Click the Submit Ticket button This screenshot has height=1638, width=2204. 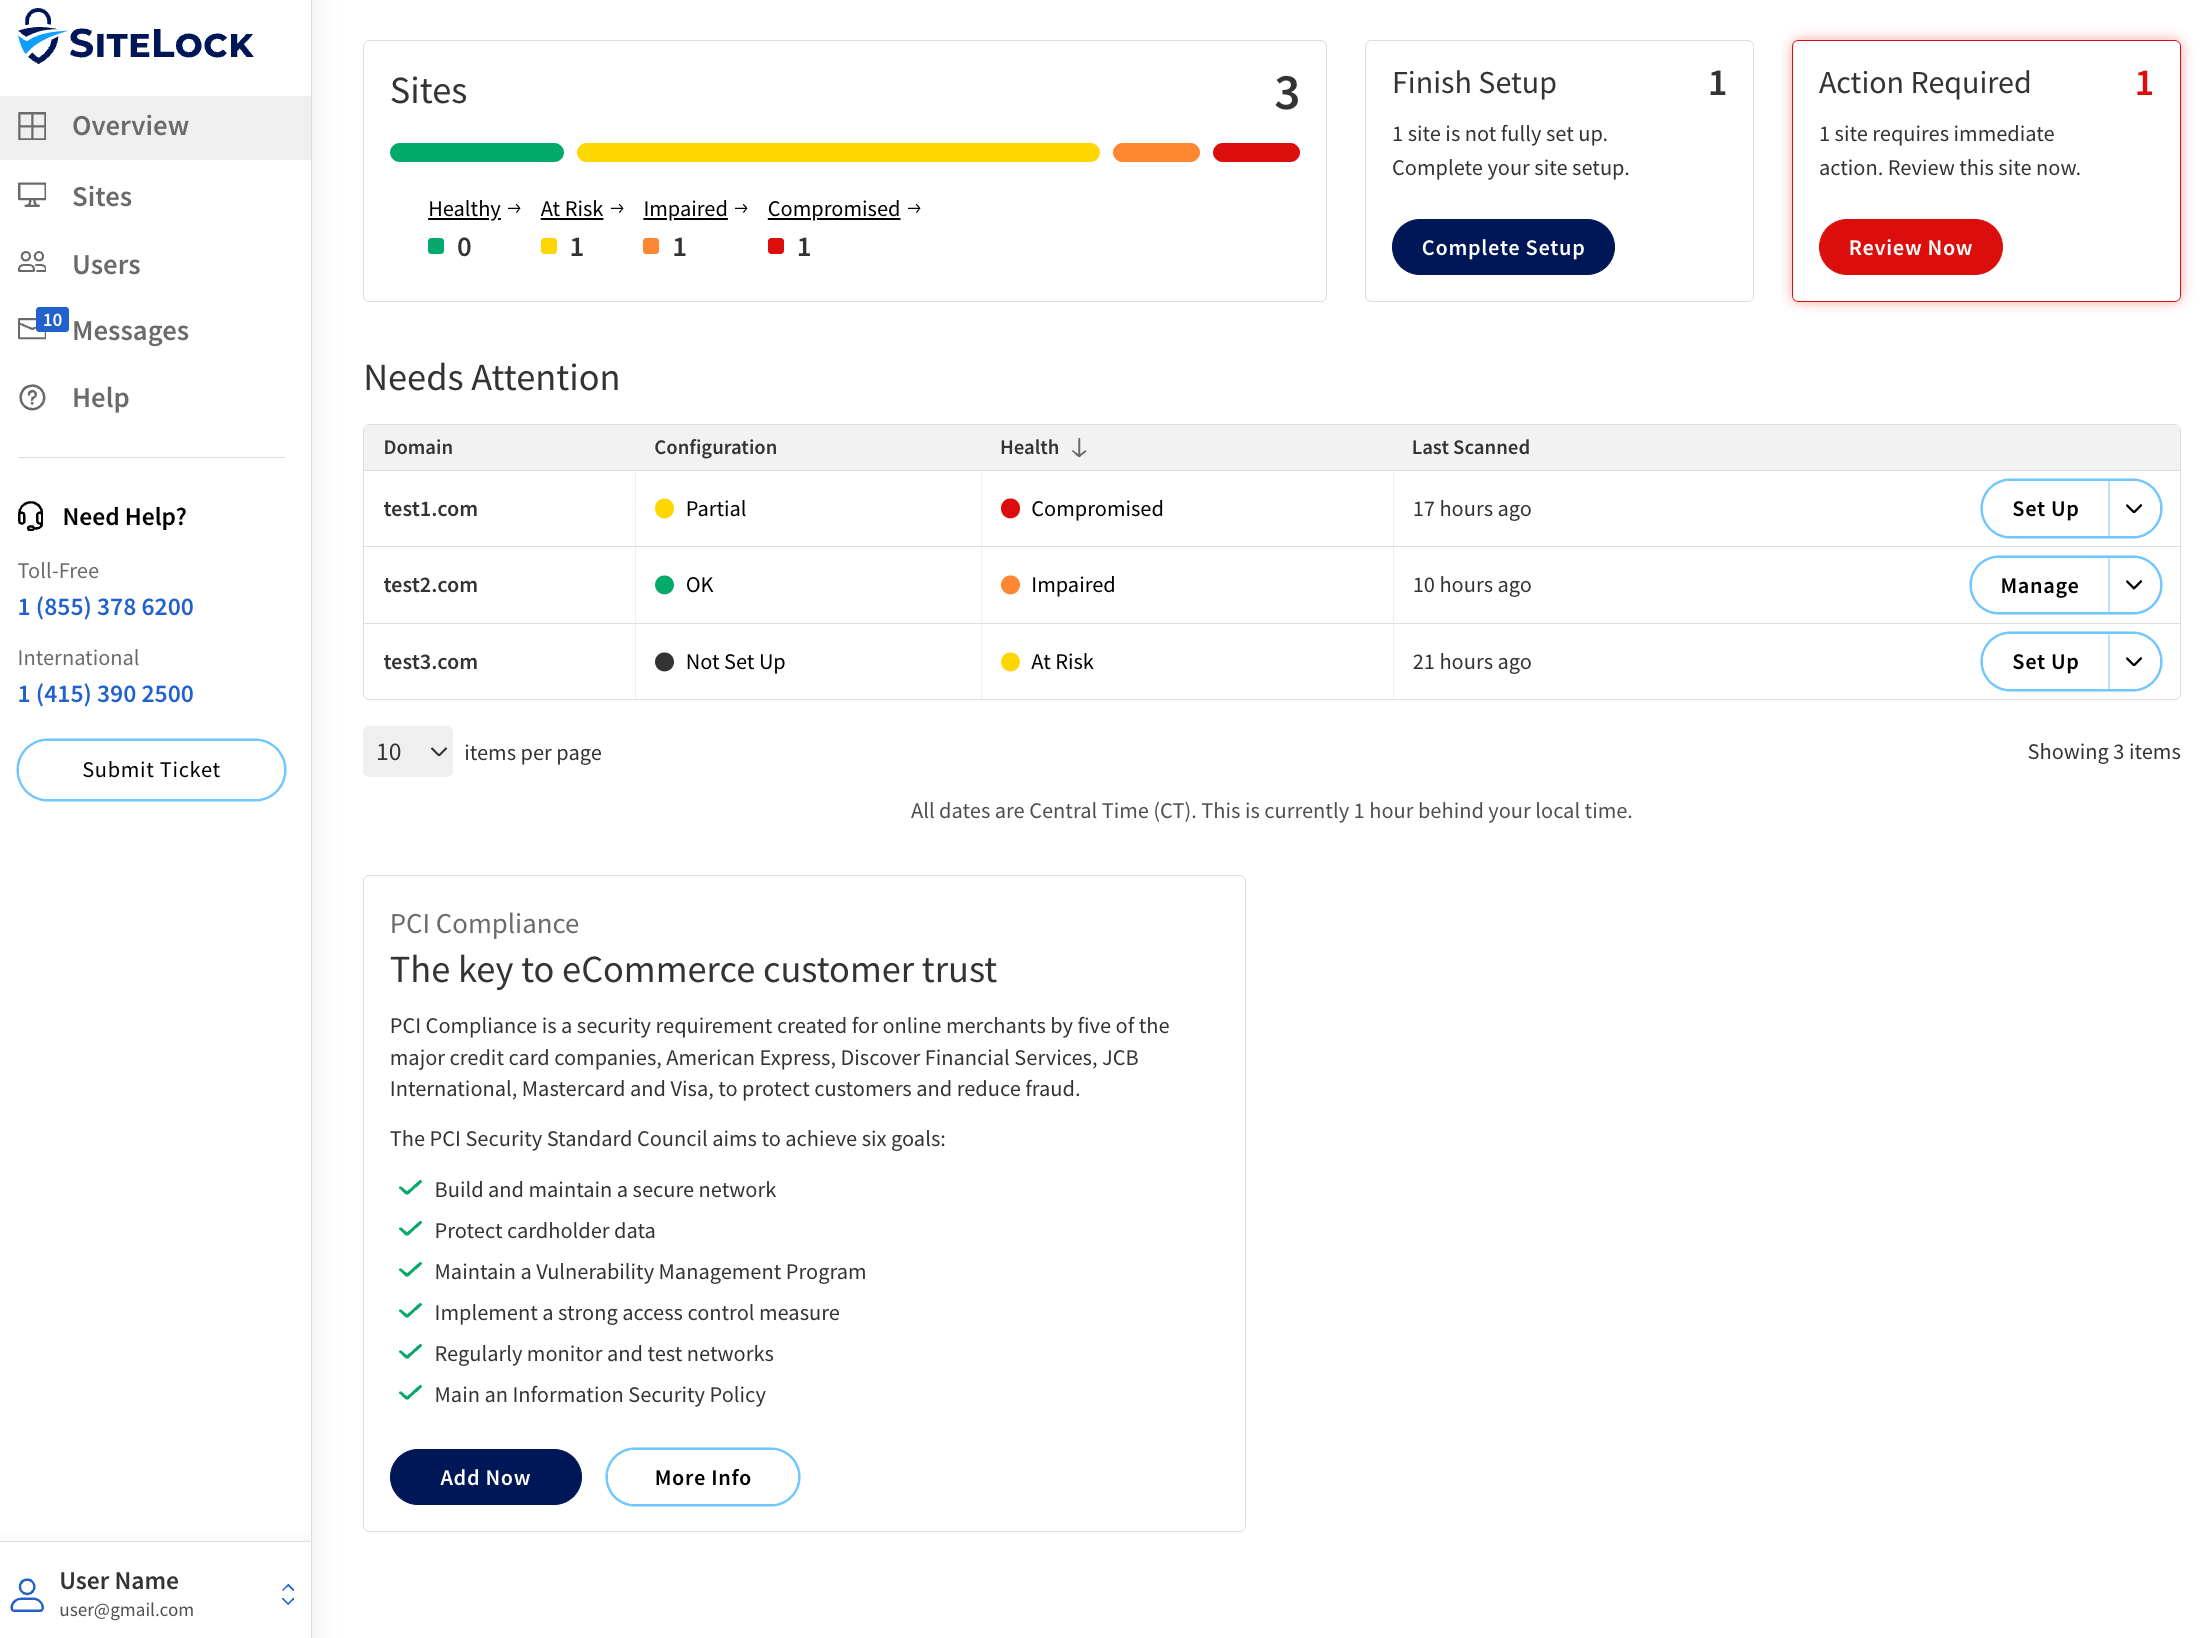(151, 770)
